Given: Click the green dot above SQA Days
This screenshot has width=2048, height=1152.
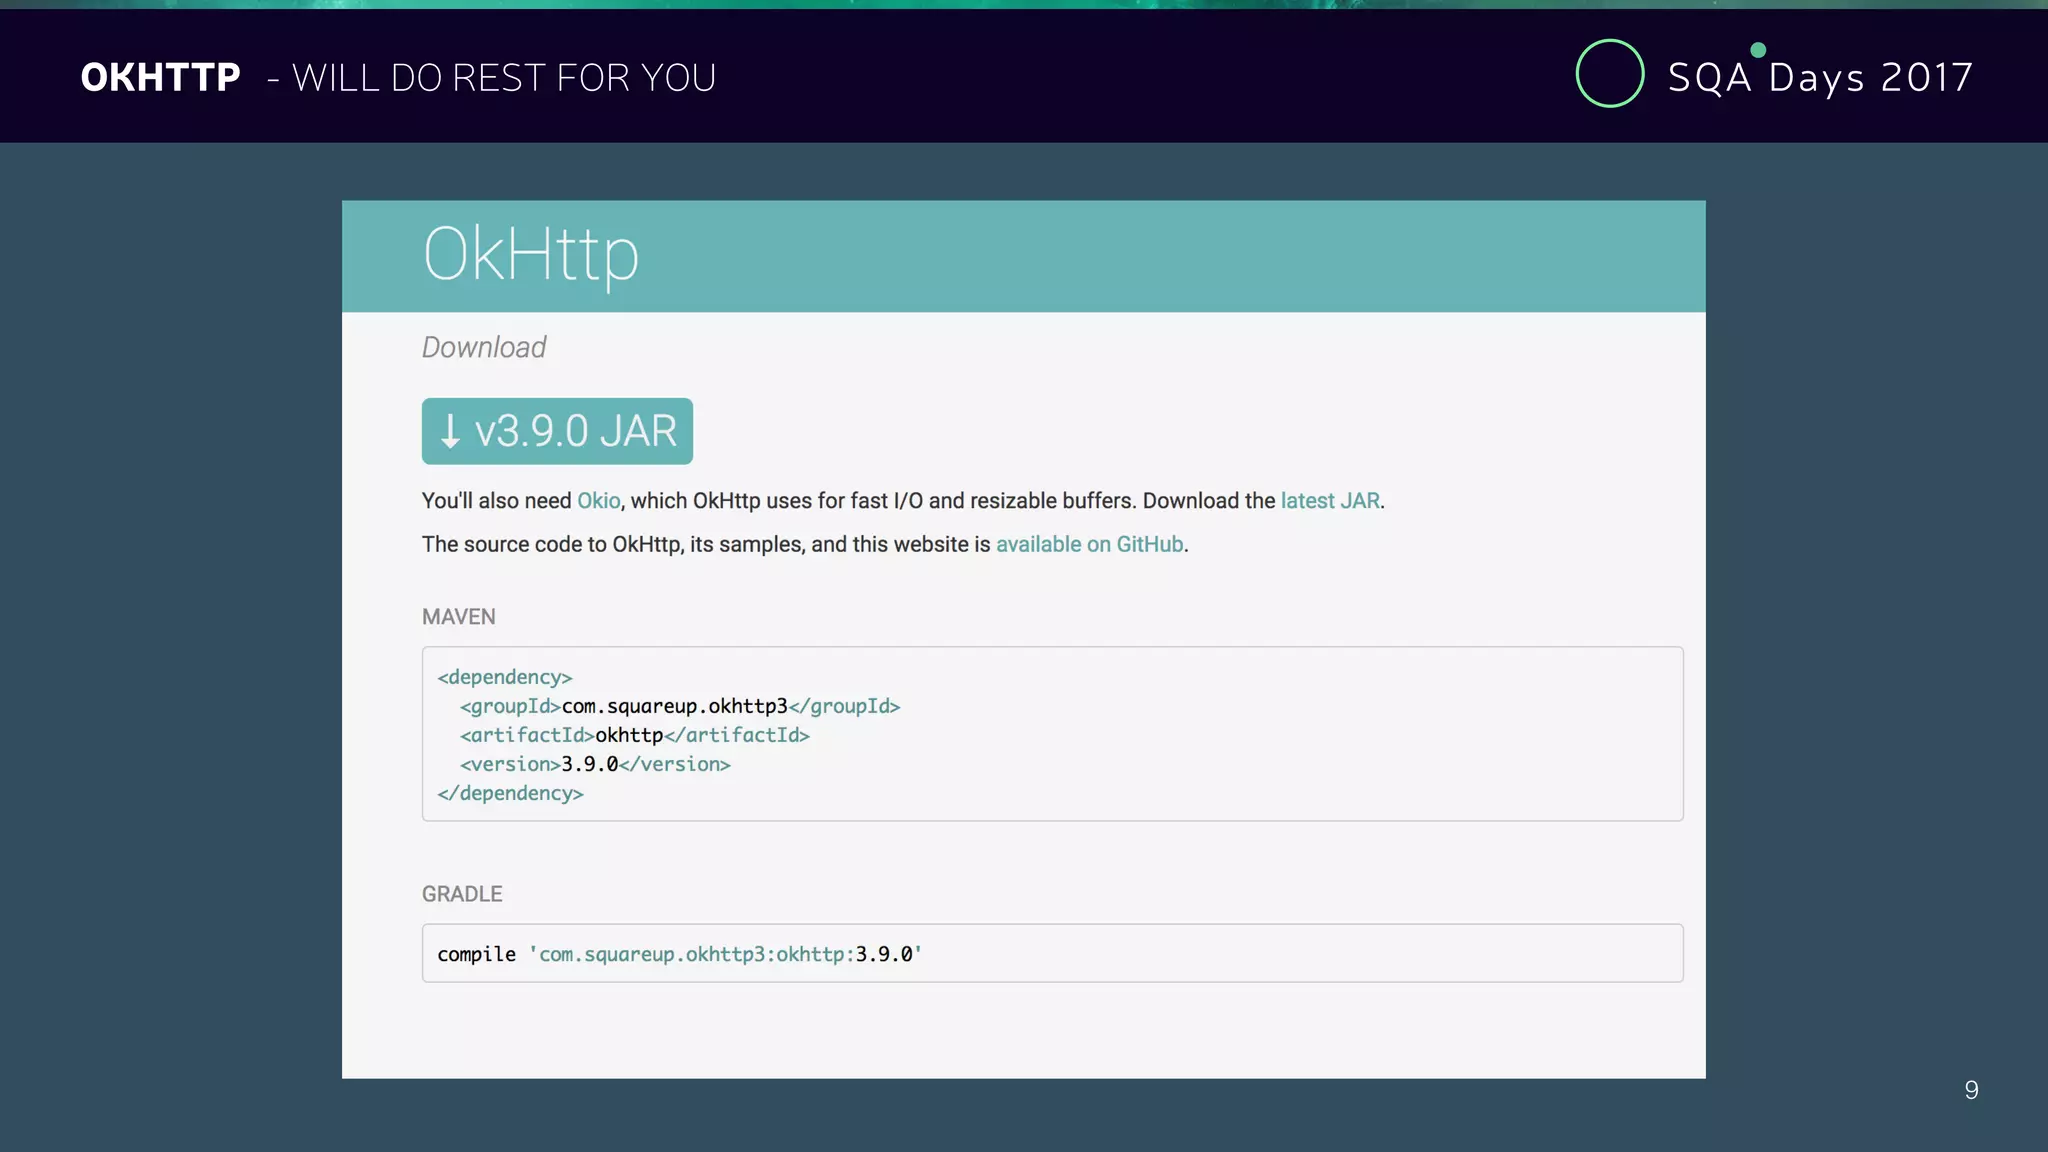Looking at the screenshot, I should pyautogui.click(x=1758, y=50).
